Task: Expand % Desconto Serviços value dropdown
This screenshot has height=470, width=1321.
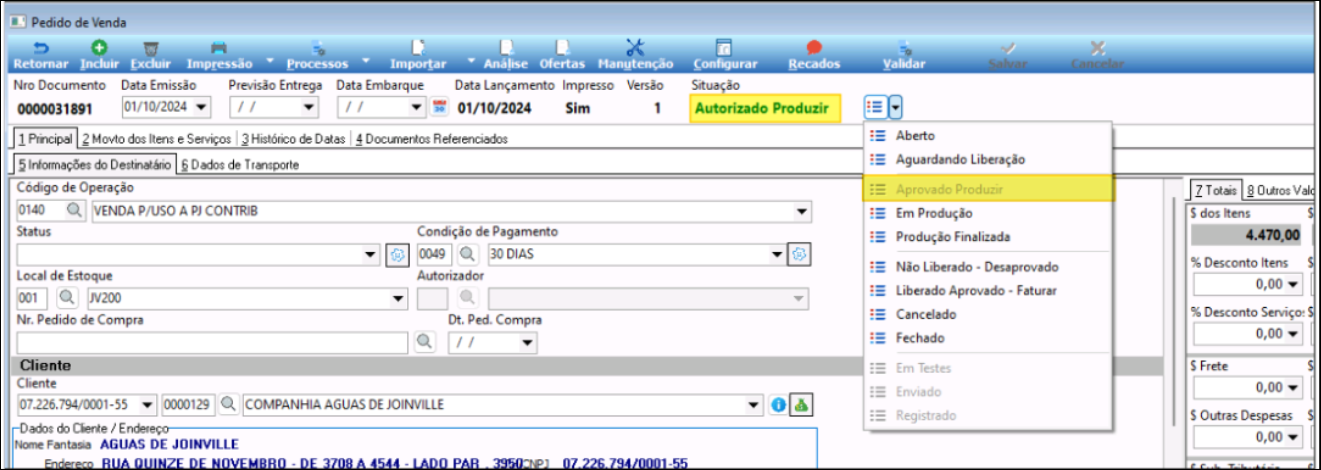Action: (1292, 334)
